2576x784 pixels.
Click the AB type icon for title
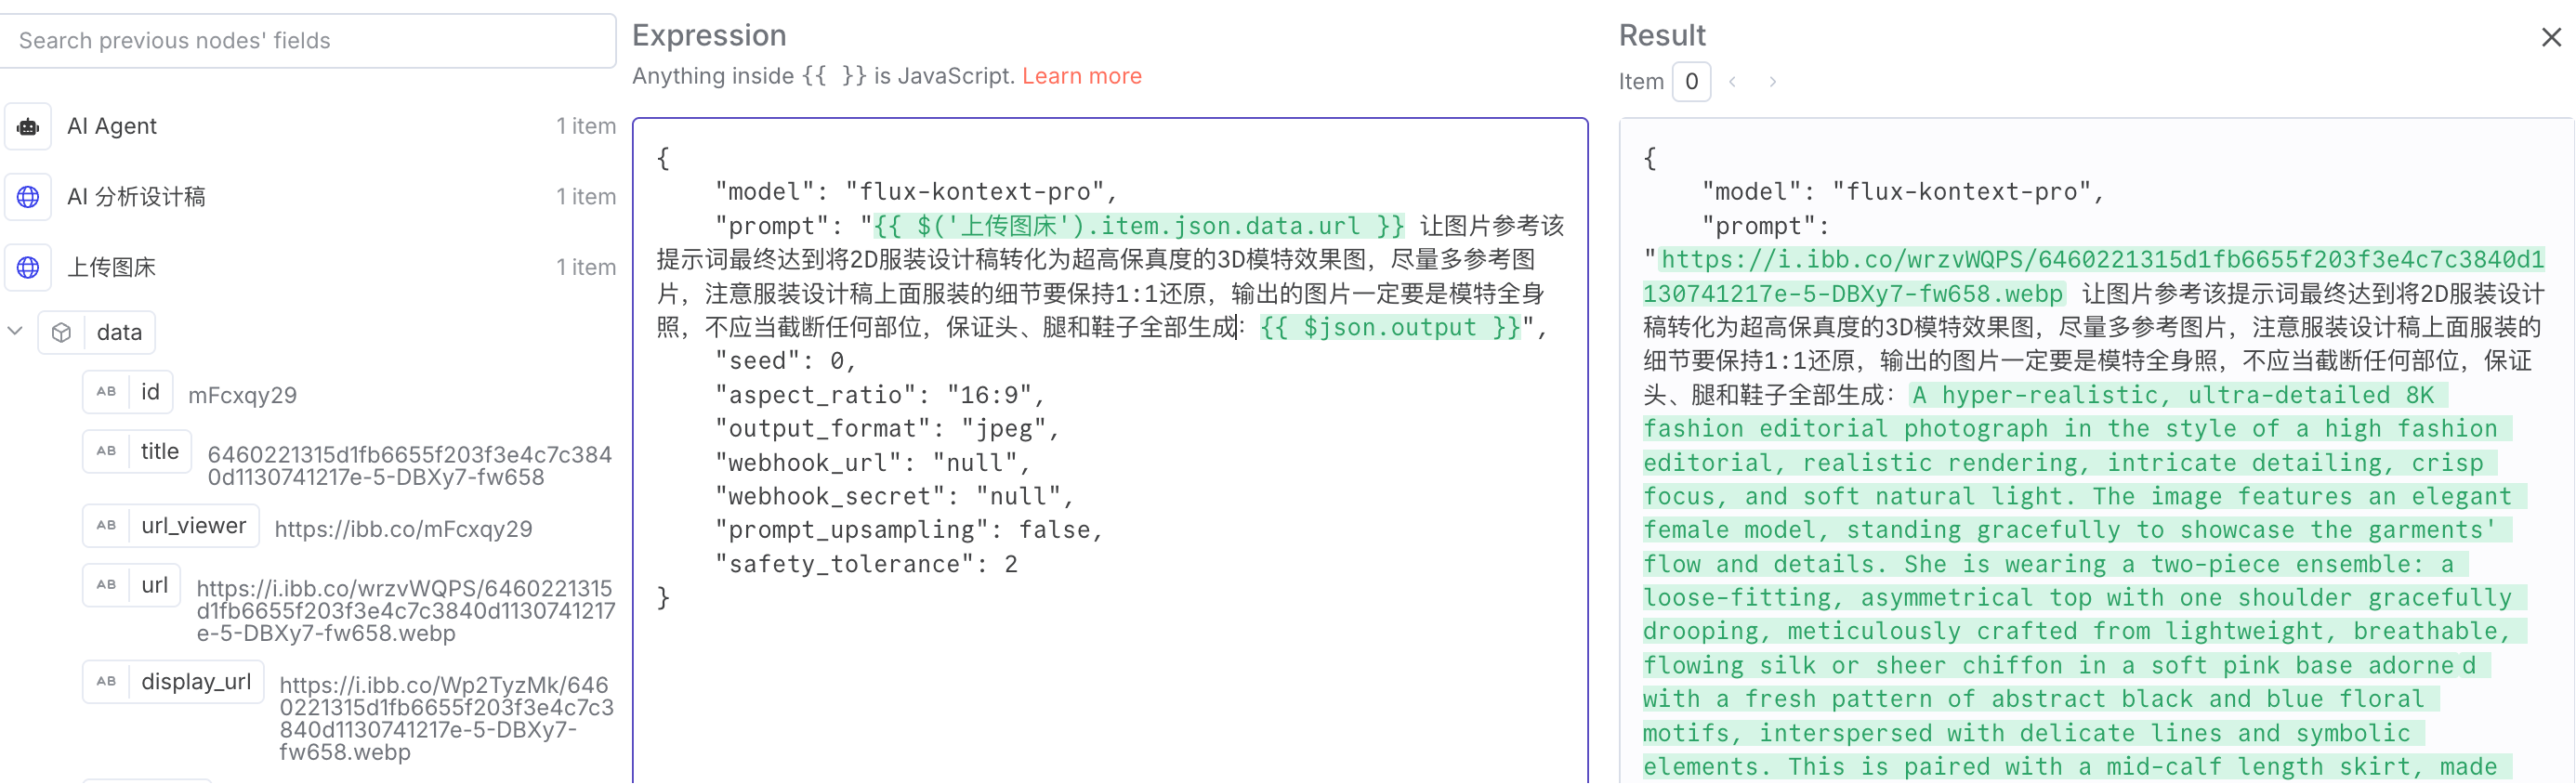tap(106, 452)
